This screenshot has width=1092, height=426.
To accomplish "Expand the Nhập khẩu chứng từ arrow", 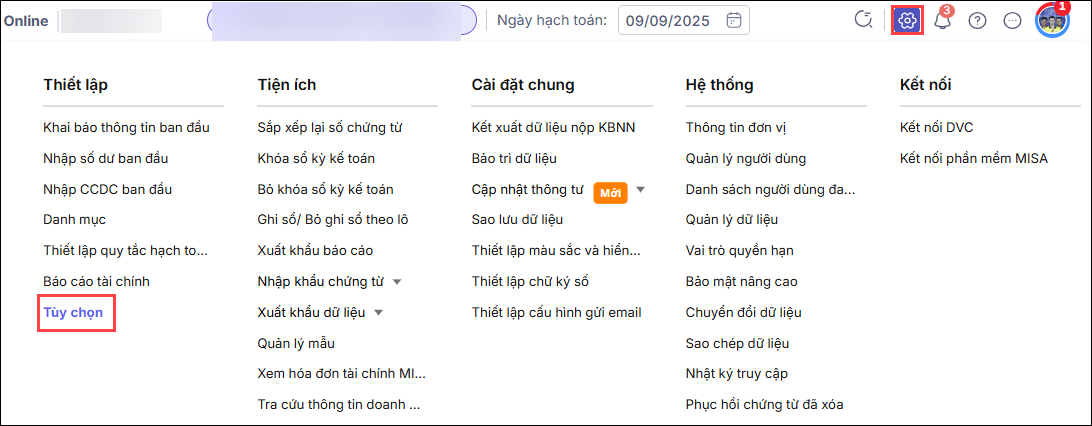I will (397, 282).
